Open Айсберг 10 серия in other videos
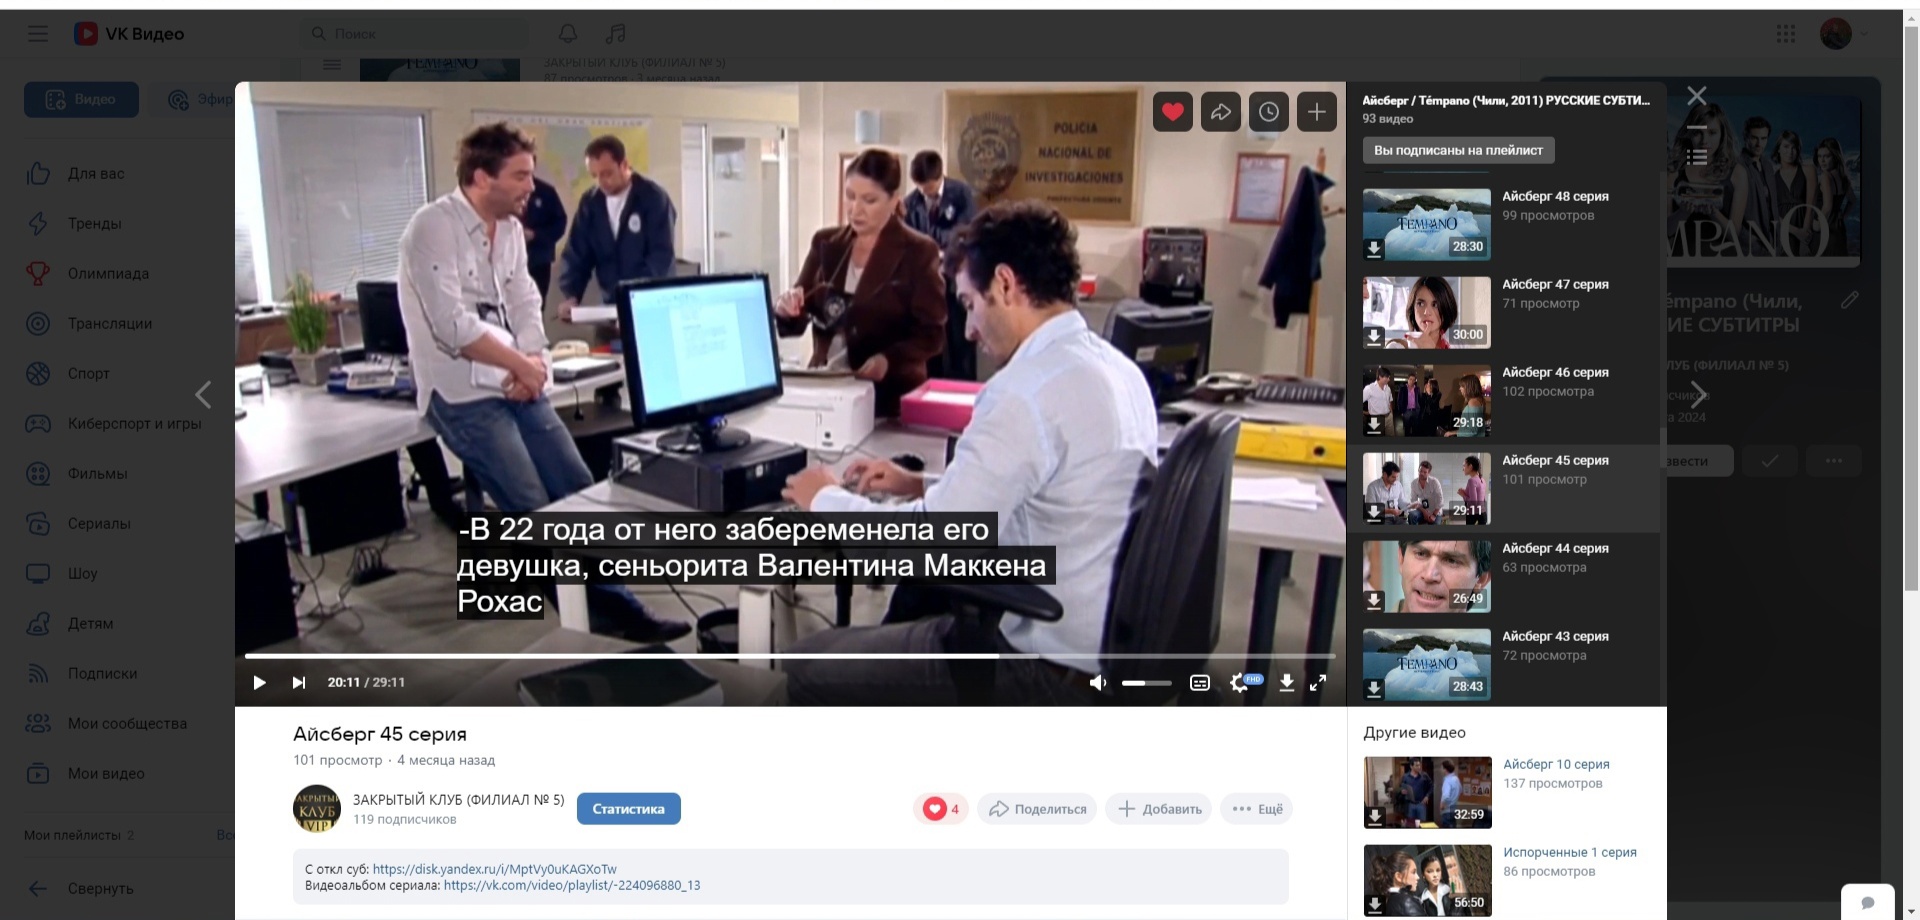Screen dimensions: 1920x920 1556,764
